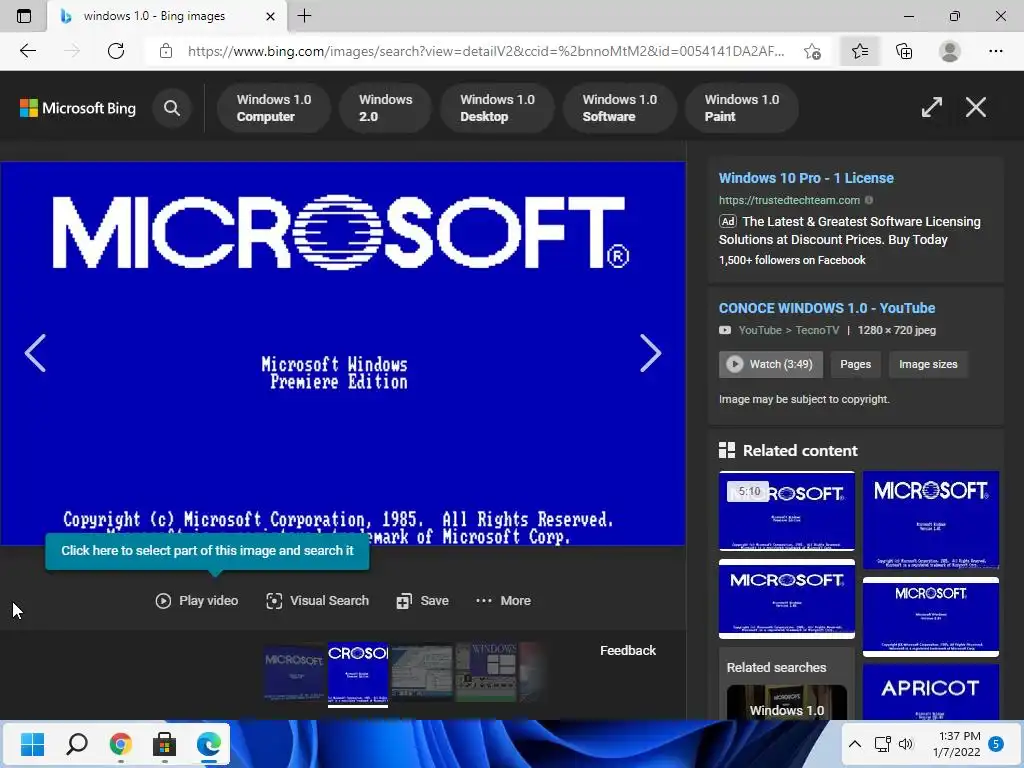Screen dimensions: 1024x768
Task: Open related video thumbnail marked 5:10
Action: point(786,511)
